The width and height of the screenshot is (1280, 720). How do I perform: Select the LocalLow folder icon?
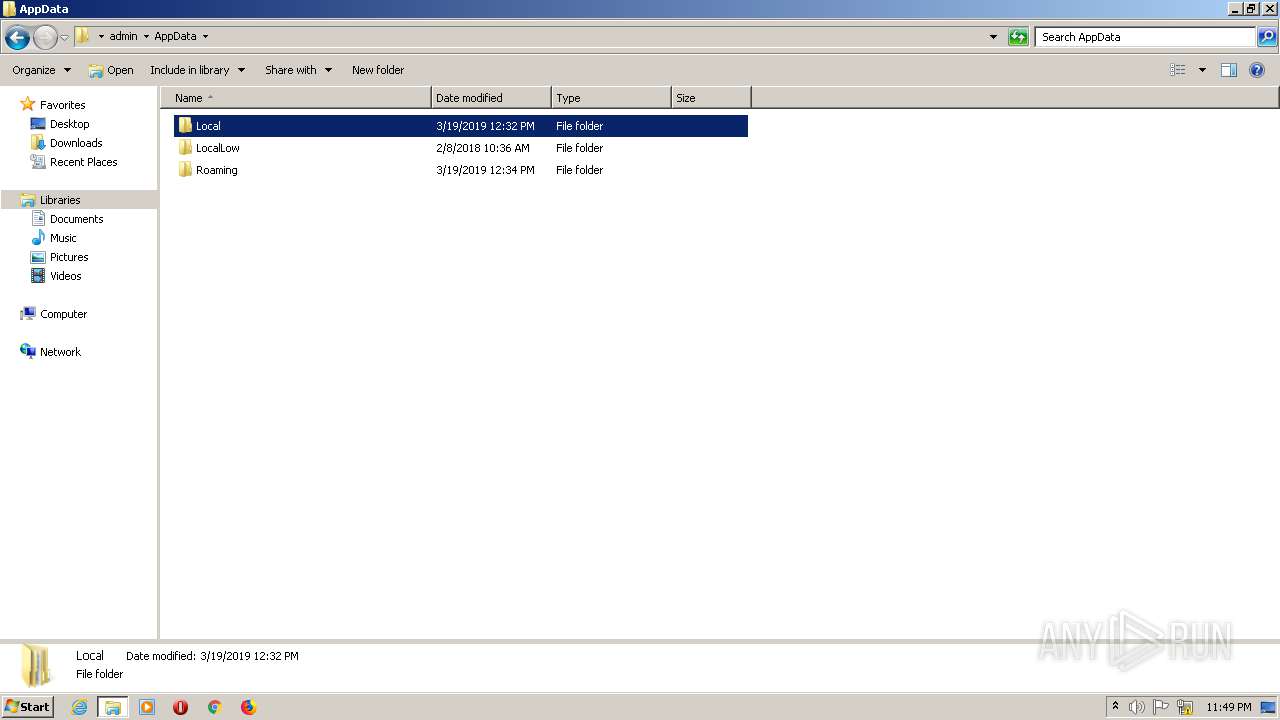pos(185,148)
